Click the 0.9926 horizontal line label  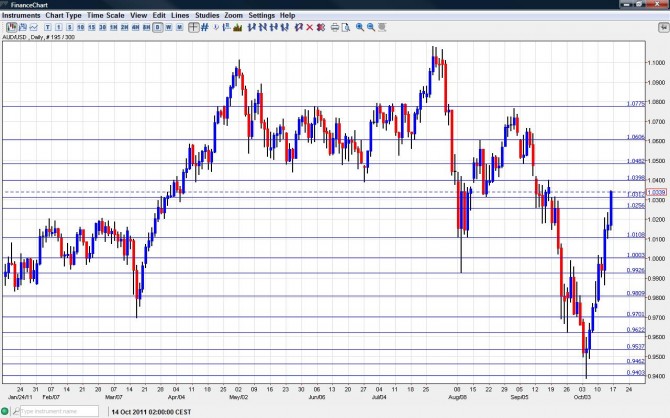tap(636, 270)
